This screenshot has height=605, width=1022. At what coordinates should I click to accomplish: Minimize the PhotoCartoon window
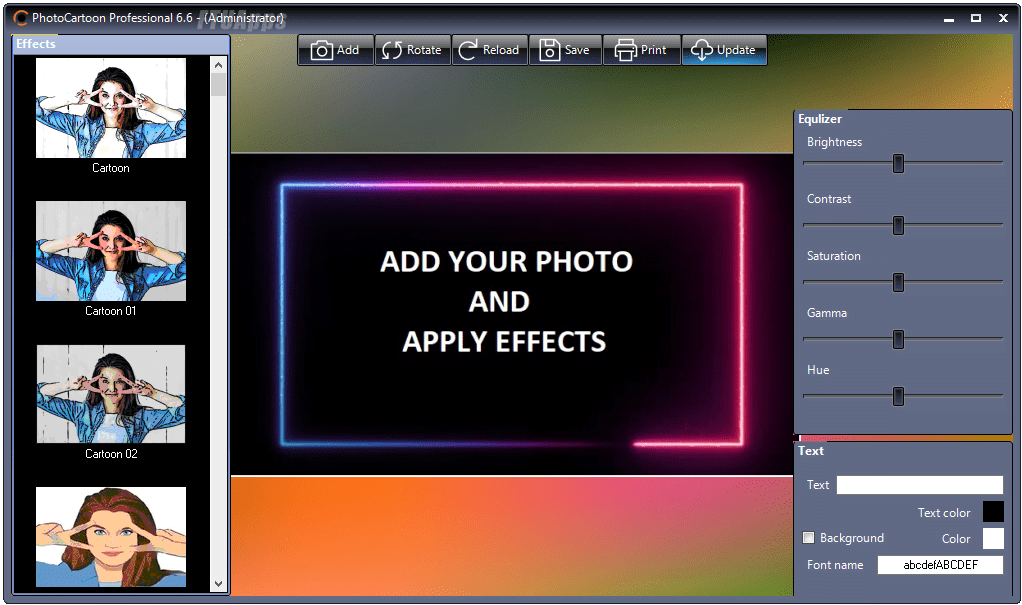tap(949, 18)
